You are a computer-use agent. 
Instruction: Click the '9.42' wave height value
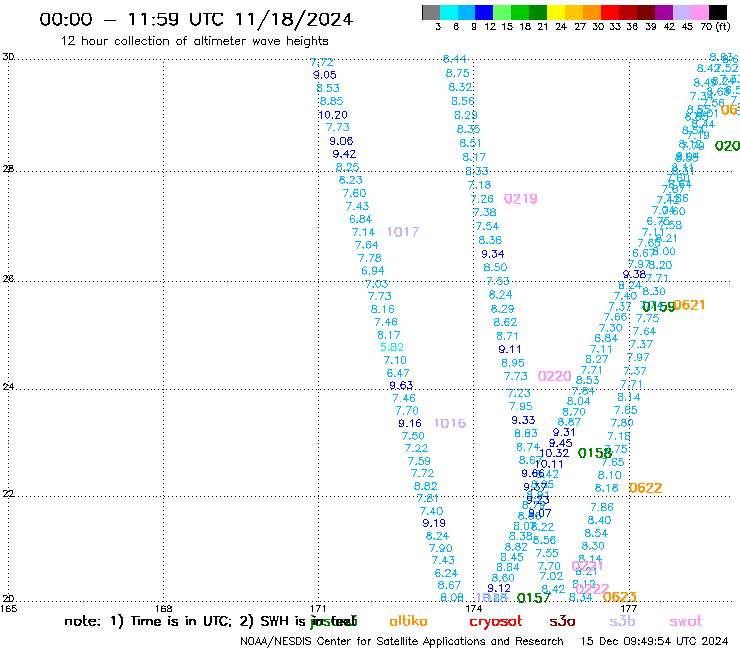click(344, 154)
